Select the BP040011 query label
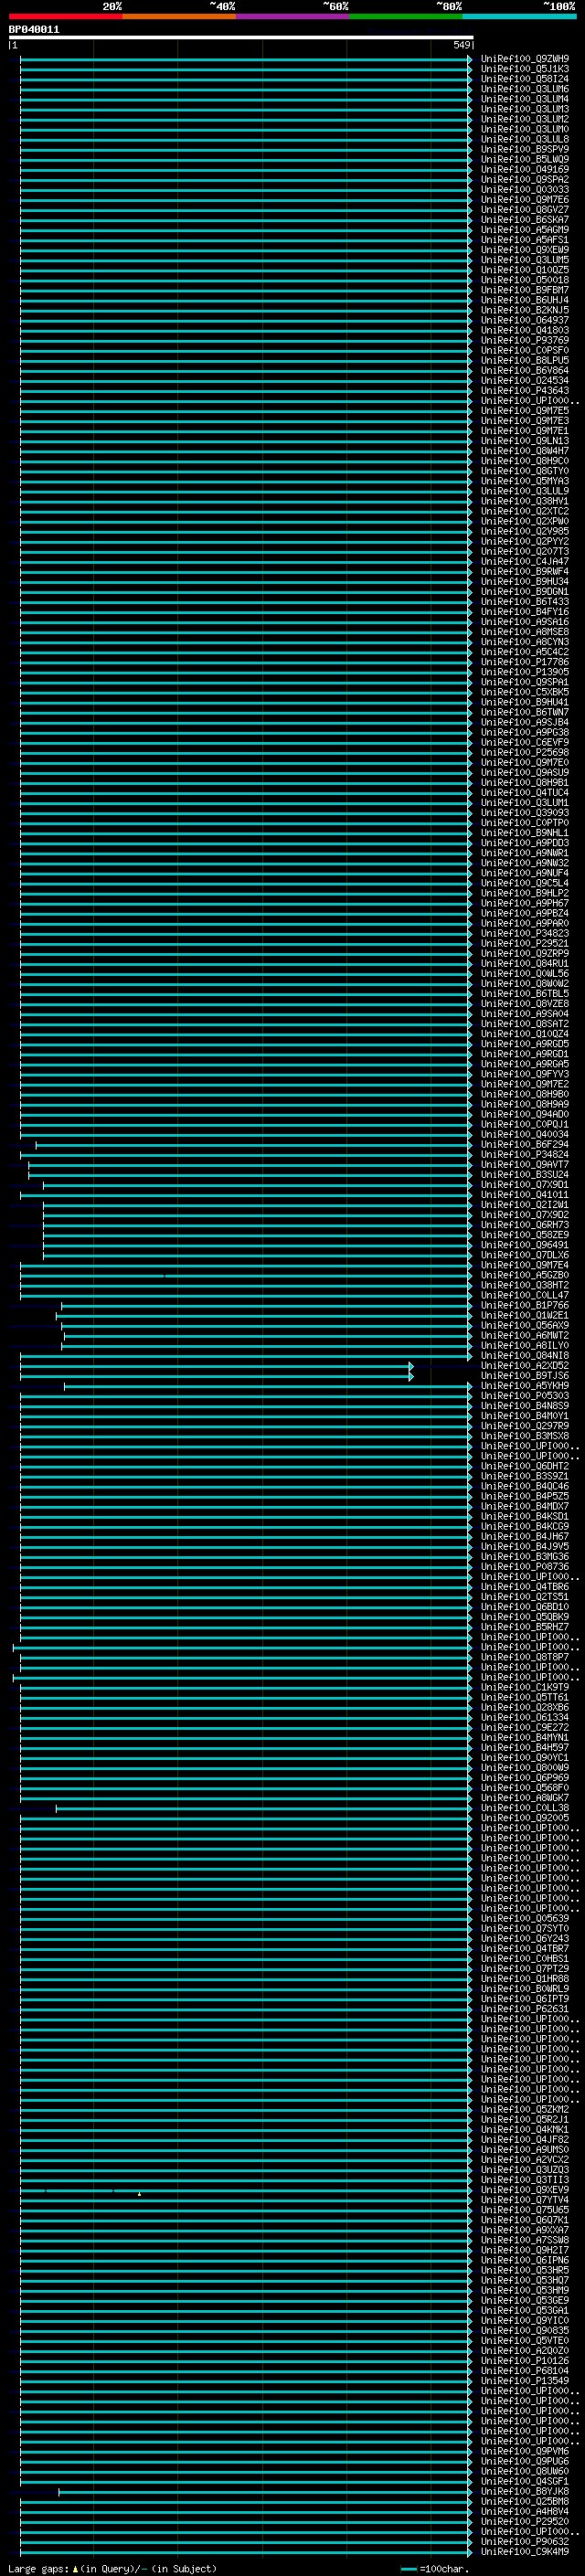This screenshot has height=2576, width=585. [34, 30]
